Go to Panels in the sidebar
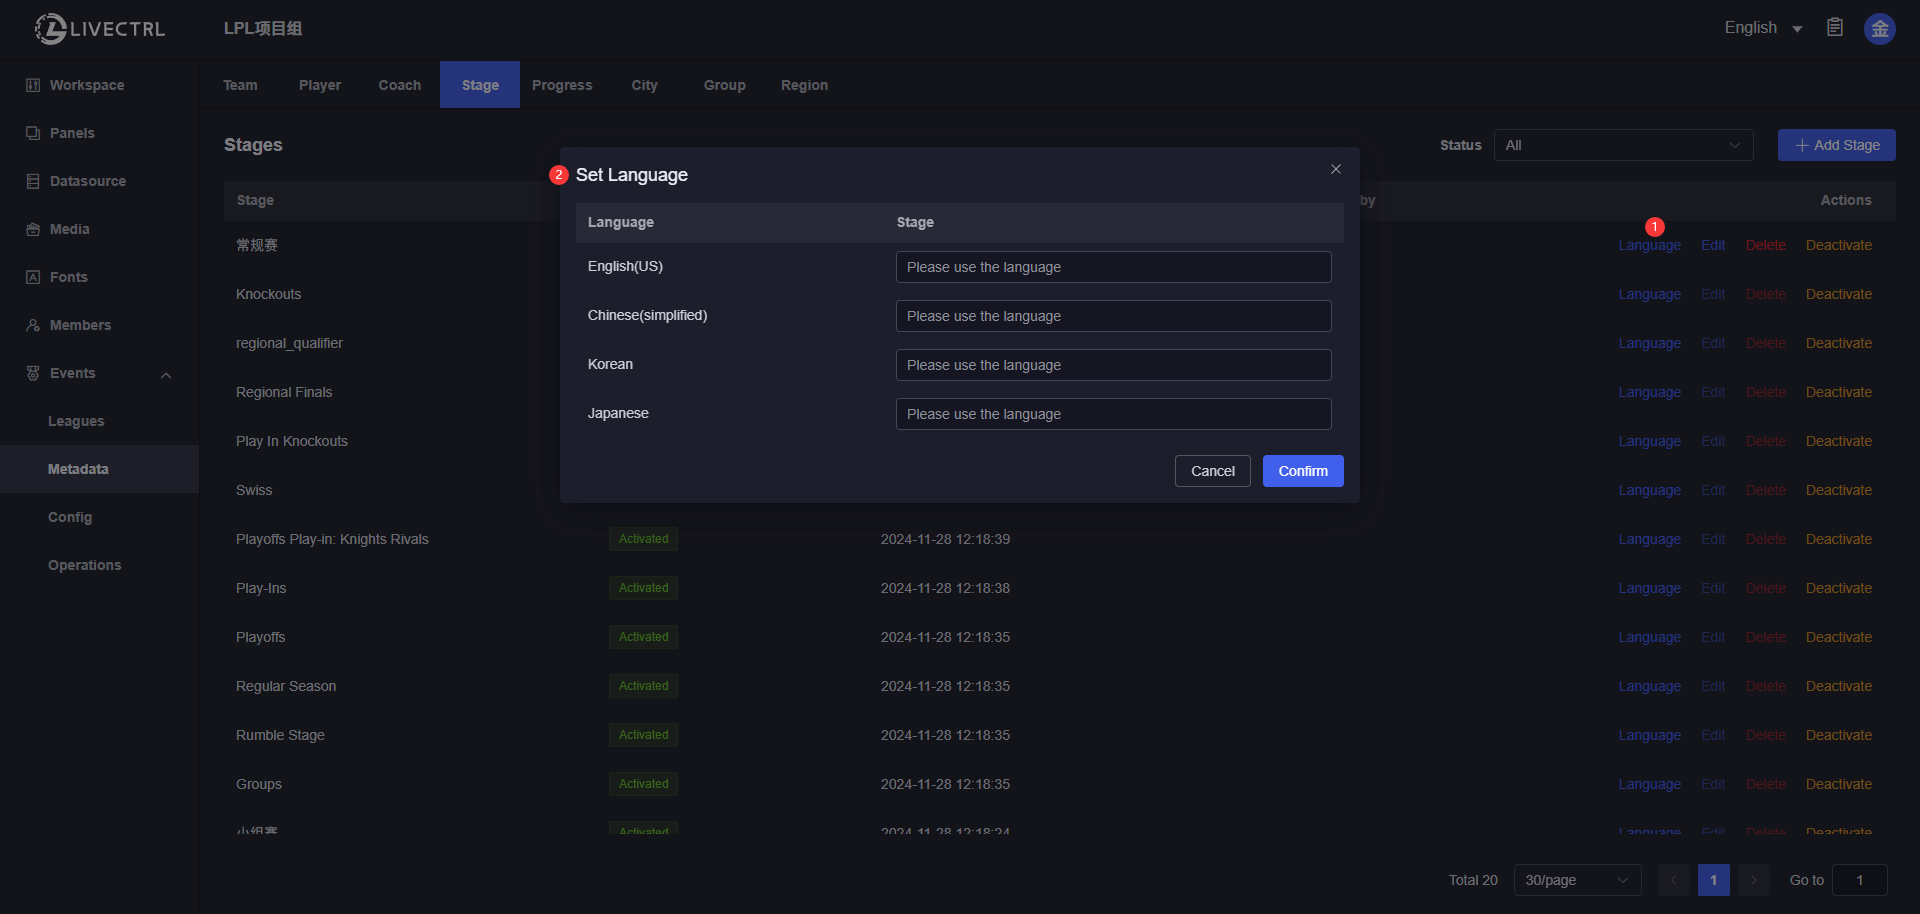 point(72,134)
